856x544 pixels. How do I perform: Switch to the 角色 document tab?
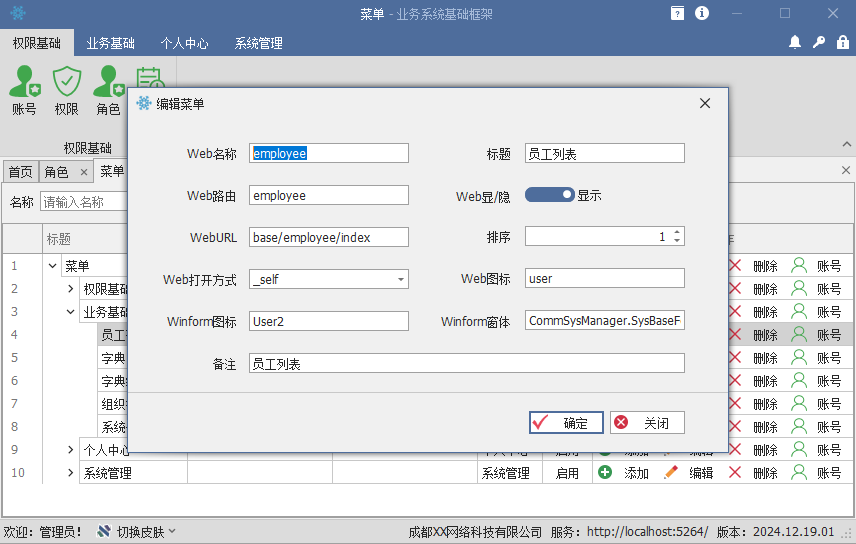tap(56, 172)
